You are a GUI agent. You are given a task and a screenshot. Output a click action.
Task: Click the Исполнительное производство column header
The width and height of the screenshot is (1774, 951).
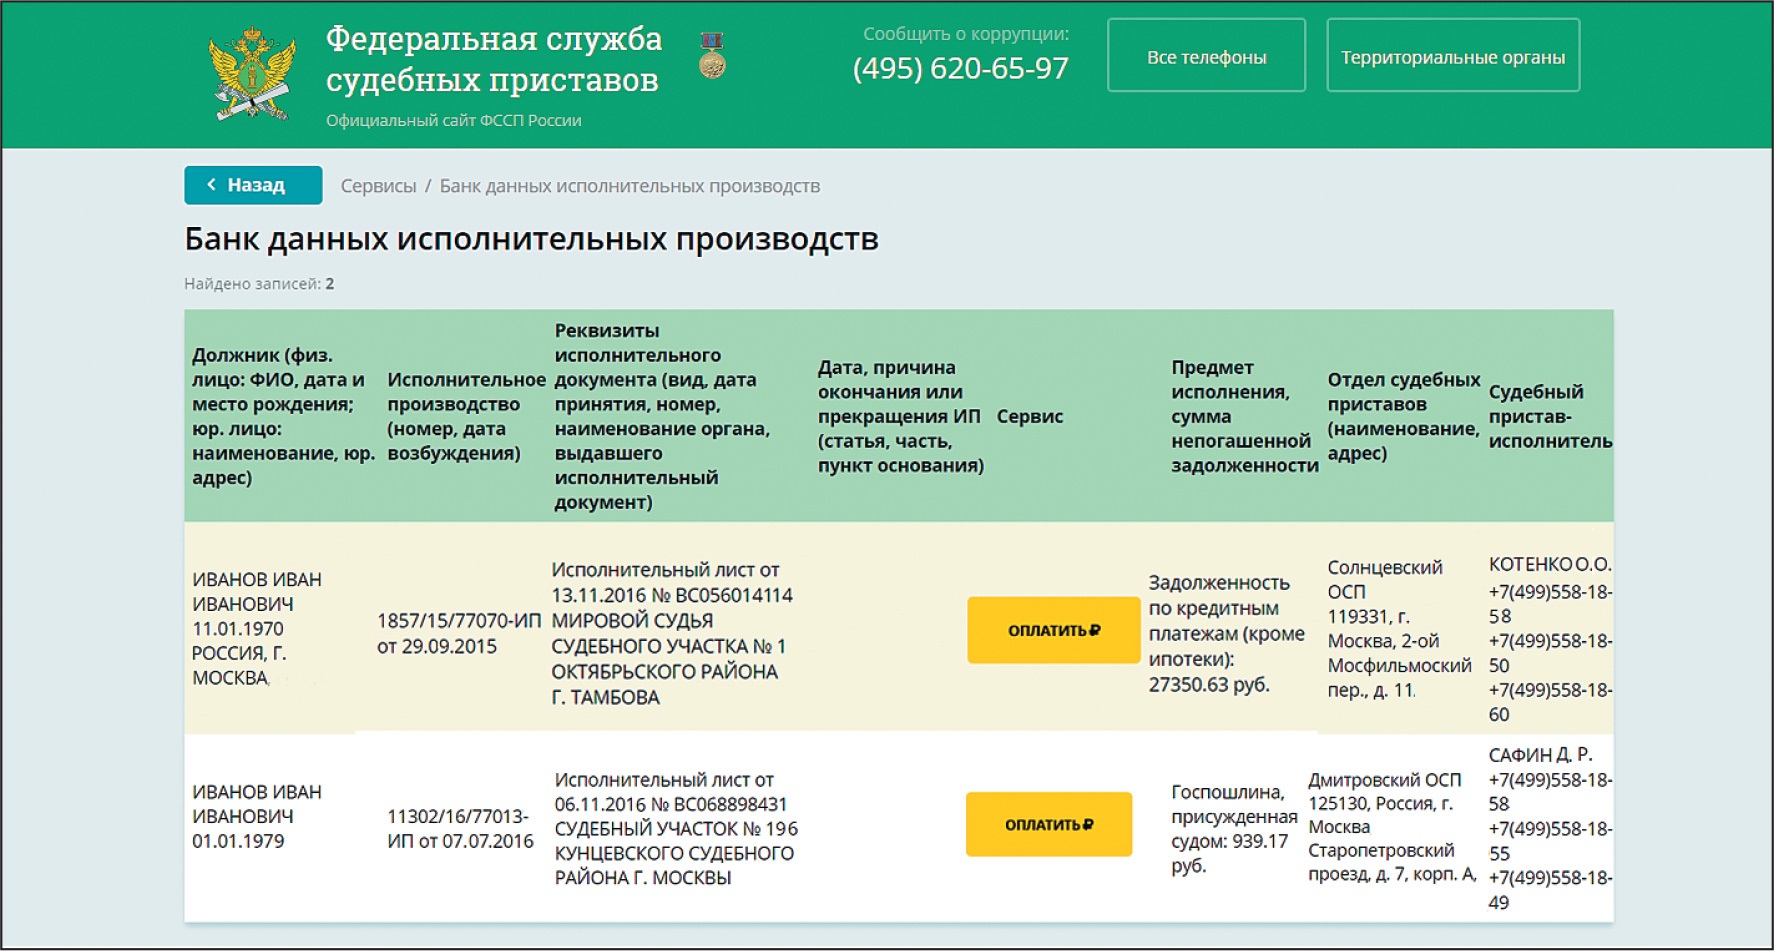(465, 416)
